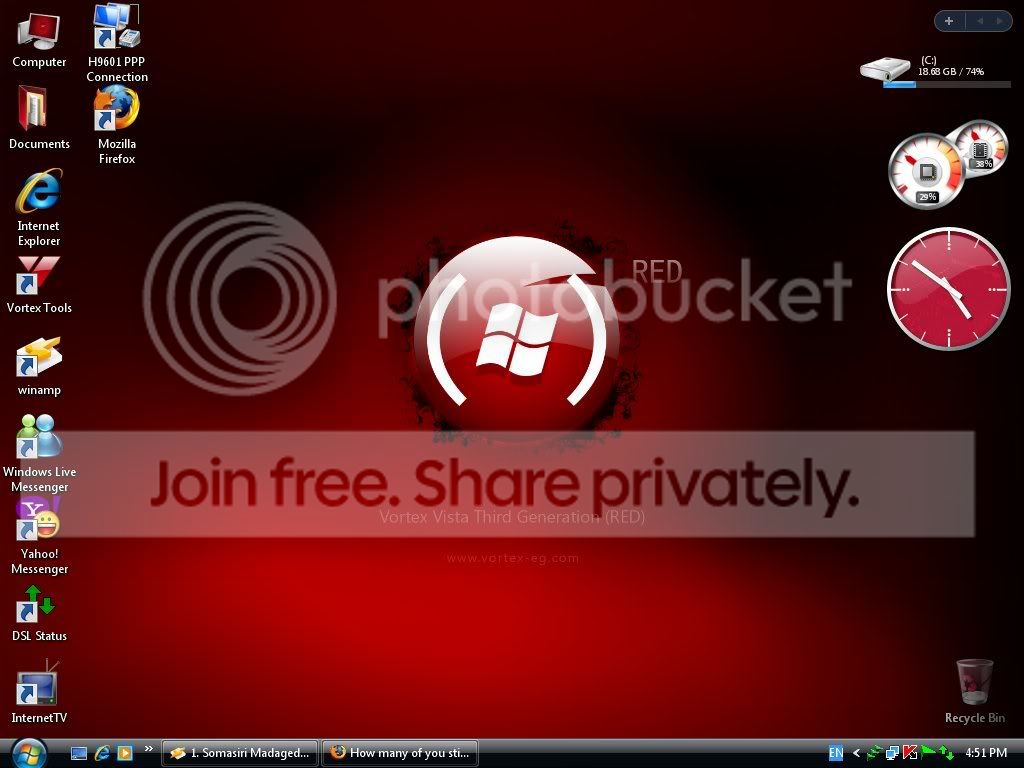Click the memory meter dial showing 38%
The image size is (1024, 768).
pyautogui.click(x=982, y=149)
